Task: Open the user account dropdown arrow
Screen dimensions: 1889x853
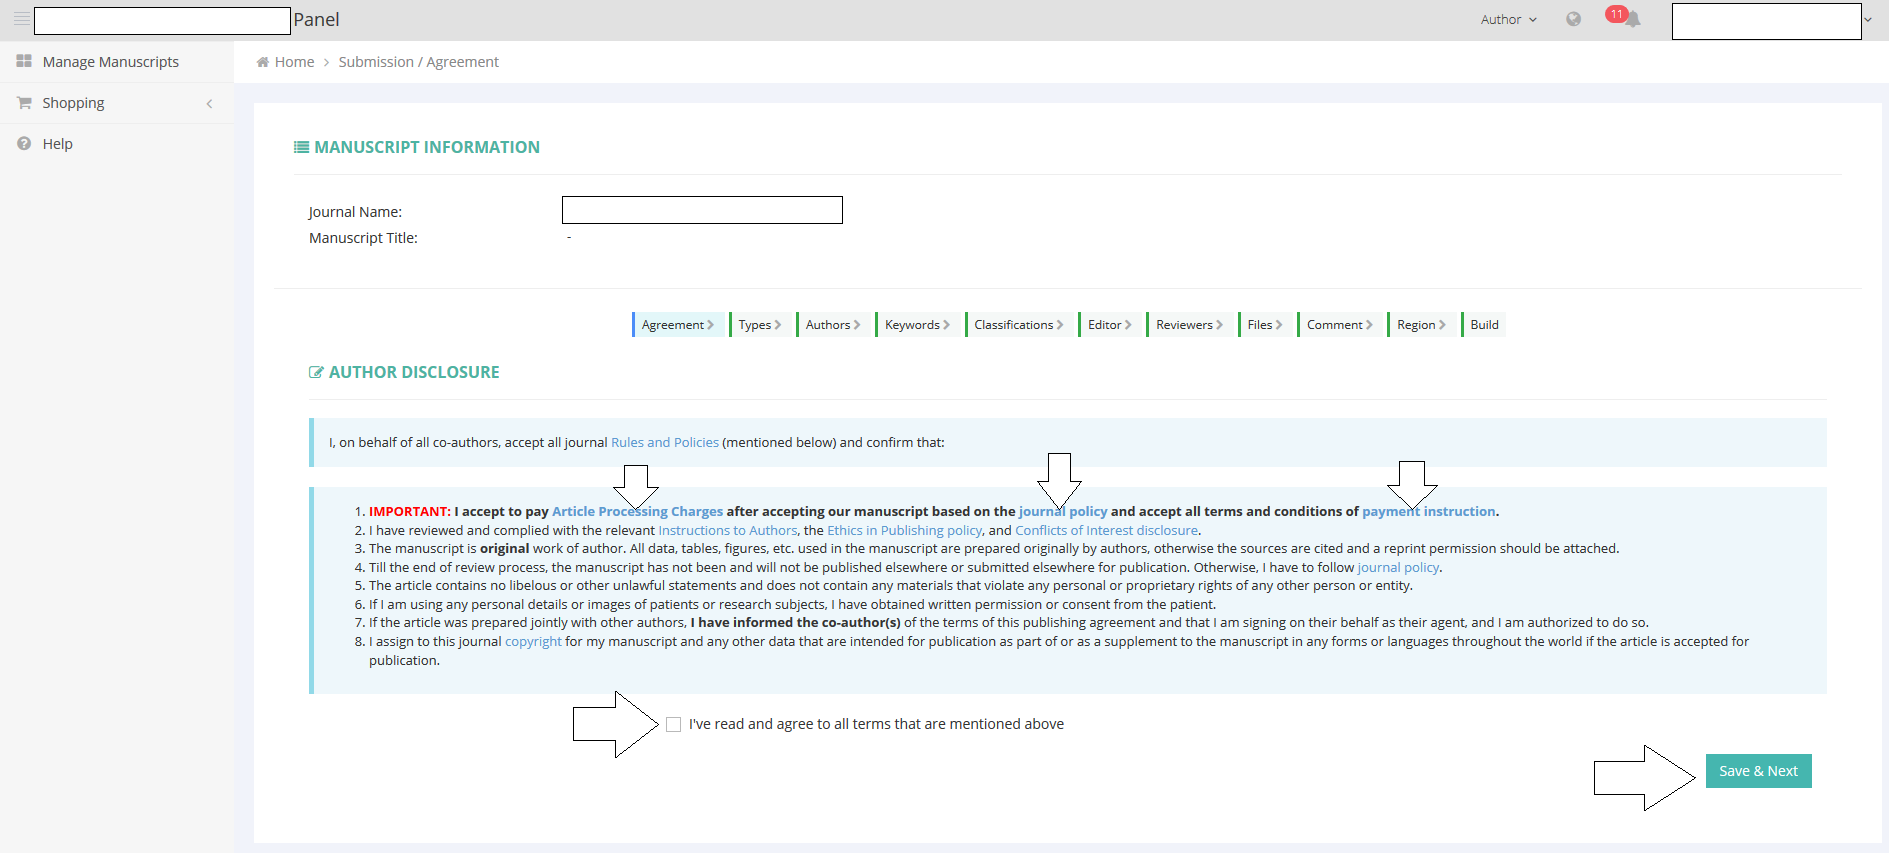Action: [x=1867, y=19]
